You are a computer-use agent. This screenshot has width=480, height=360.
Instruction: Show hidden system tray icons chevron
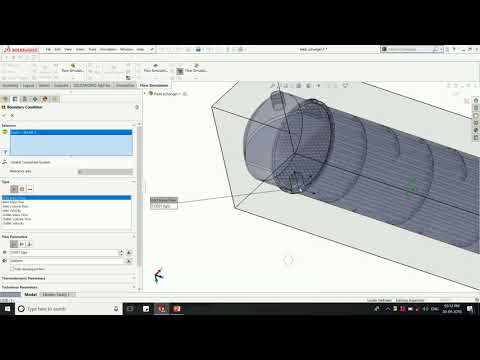pyautogui.click(x=388, y=309)
